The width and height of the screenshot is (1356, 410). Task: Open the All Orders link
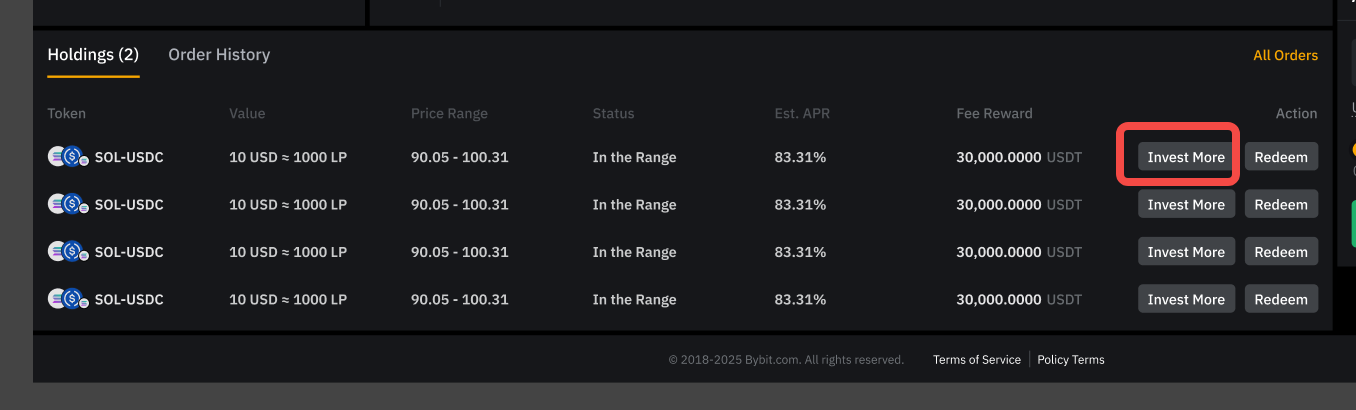[1285, 55]
